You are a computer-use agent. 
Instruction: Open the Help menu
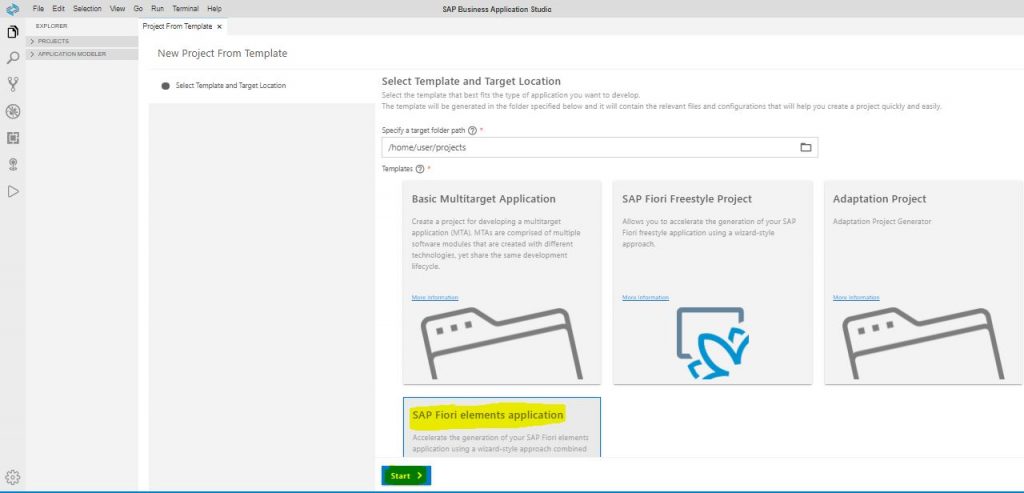[214, 8]
